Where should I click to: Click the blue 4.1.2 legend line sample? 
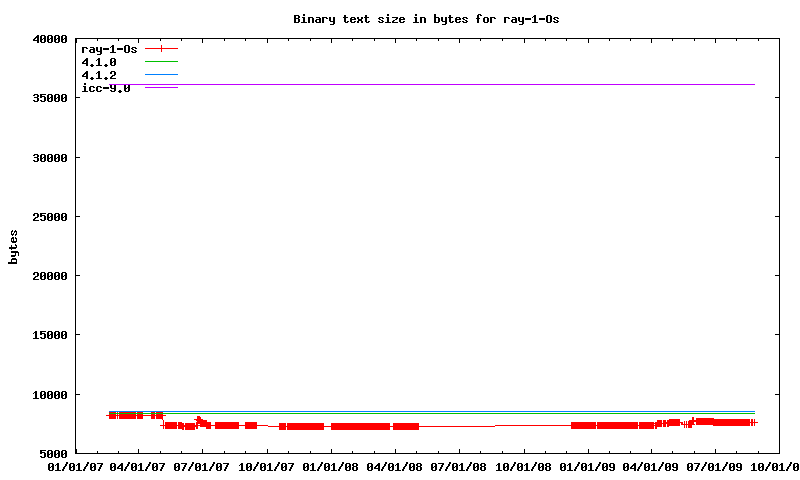[161, 75]
